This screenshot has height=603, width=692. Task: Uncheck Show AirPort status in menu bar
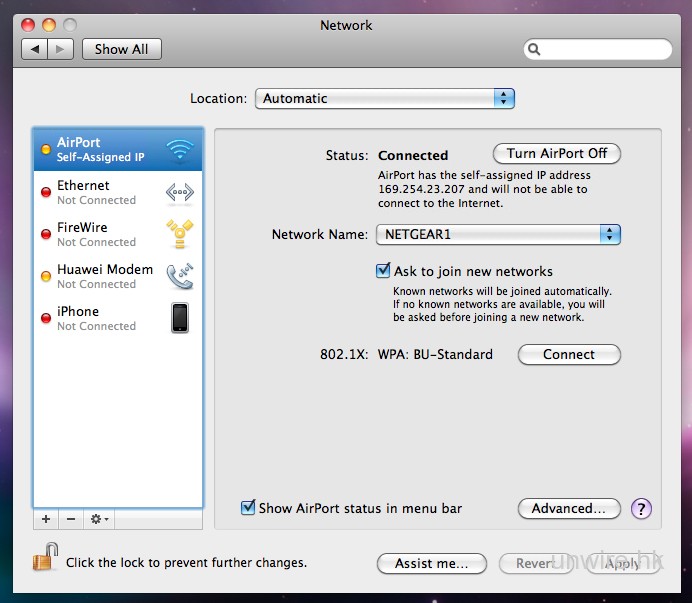point(249,508)
